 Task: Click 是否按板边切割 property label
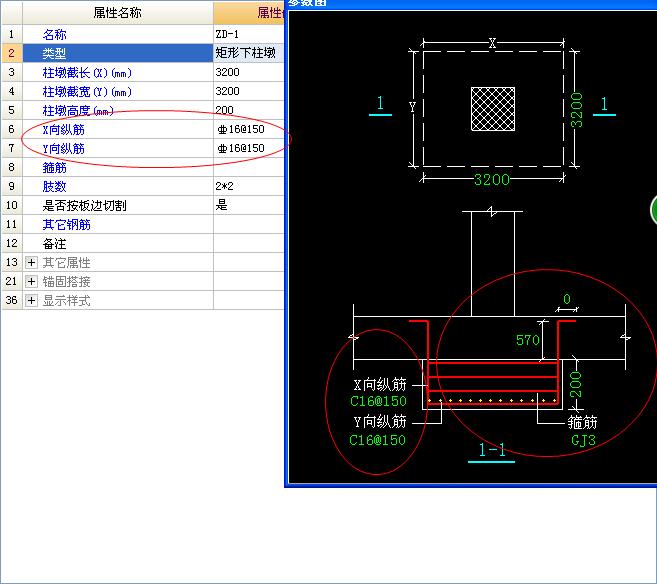click(x=84, y=205)
